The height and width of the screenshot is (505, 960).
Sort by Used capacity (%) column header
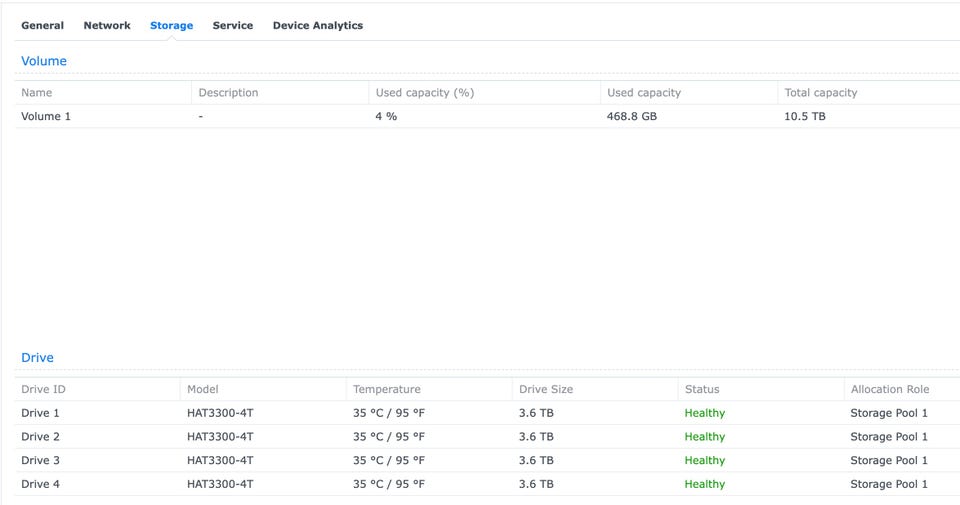tap(424, 93)
